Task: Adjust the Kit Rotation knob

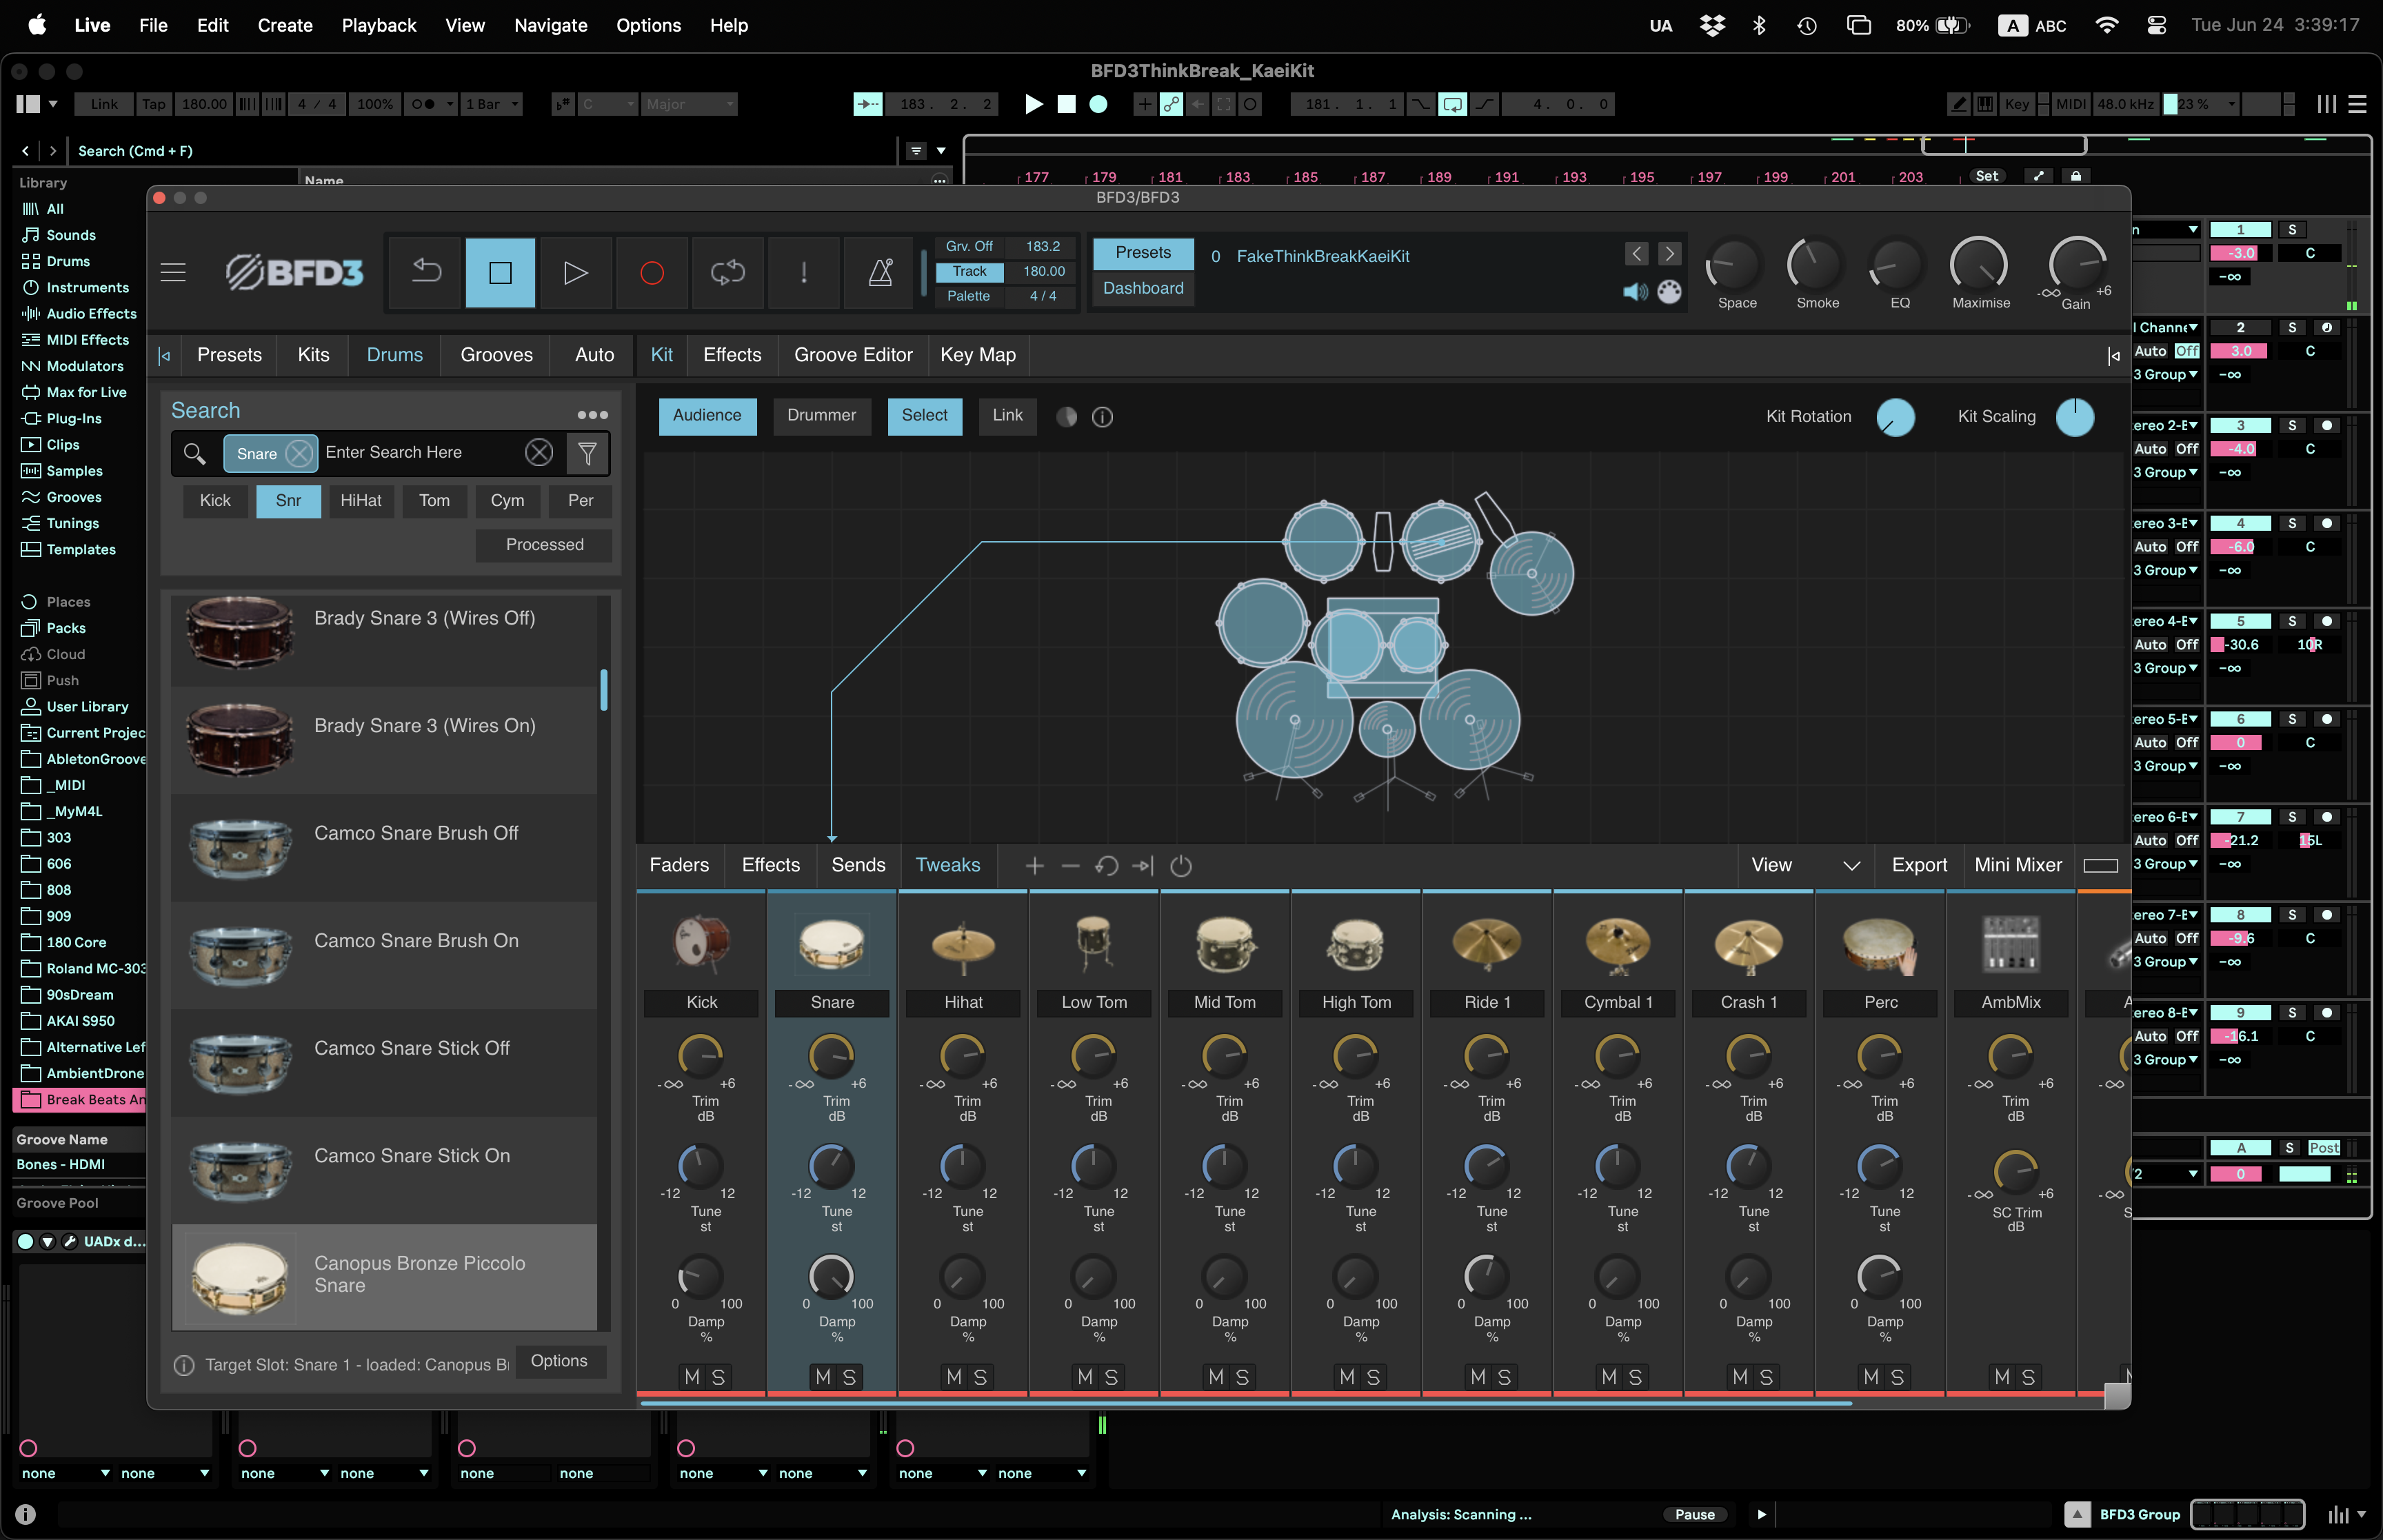Action: pos(1895,417)
